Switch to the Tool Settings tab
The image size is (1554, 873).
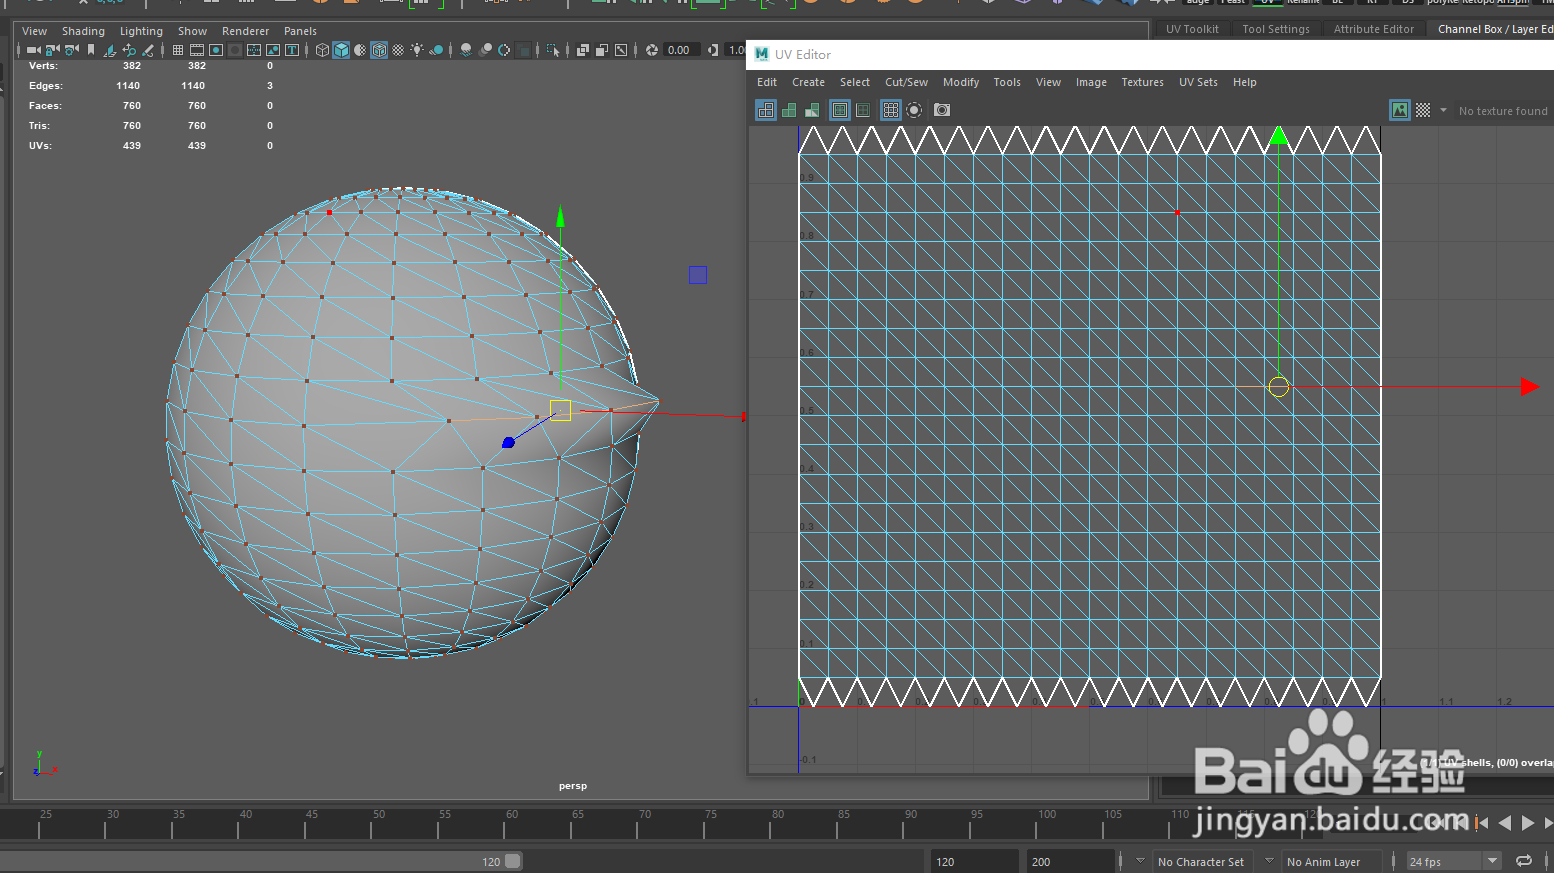coord(1276,29)
